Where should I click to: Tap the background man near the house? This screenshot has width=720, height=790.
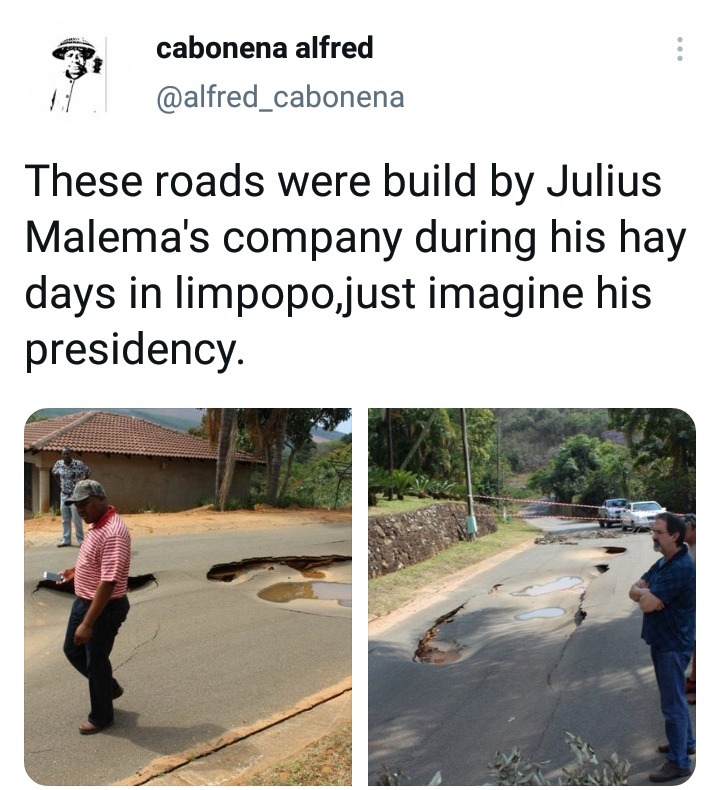(x=70, y=496)
